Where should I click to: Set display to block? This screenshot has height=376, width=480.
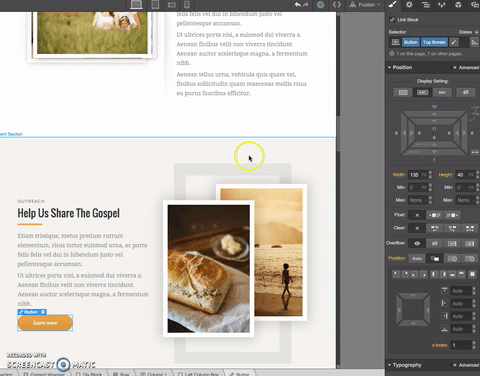click(x=403, y=92)
